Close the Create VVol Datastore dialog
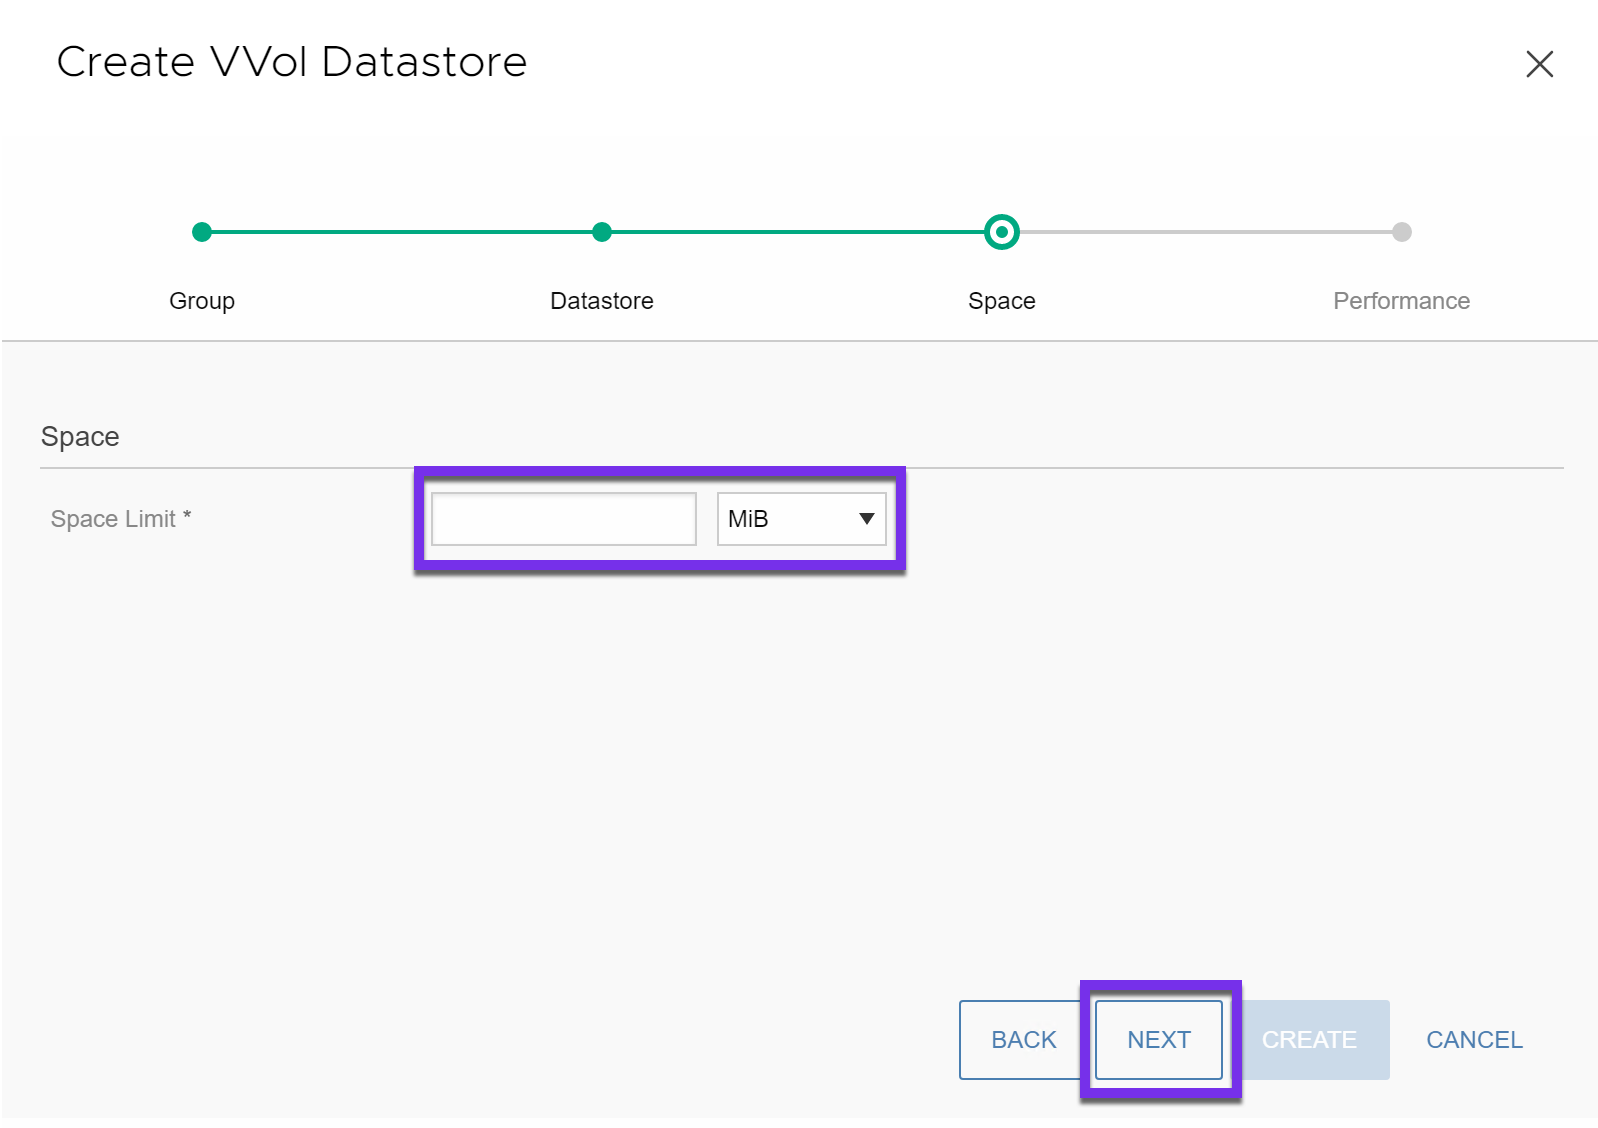 1539,64
